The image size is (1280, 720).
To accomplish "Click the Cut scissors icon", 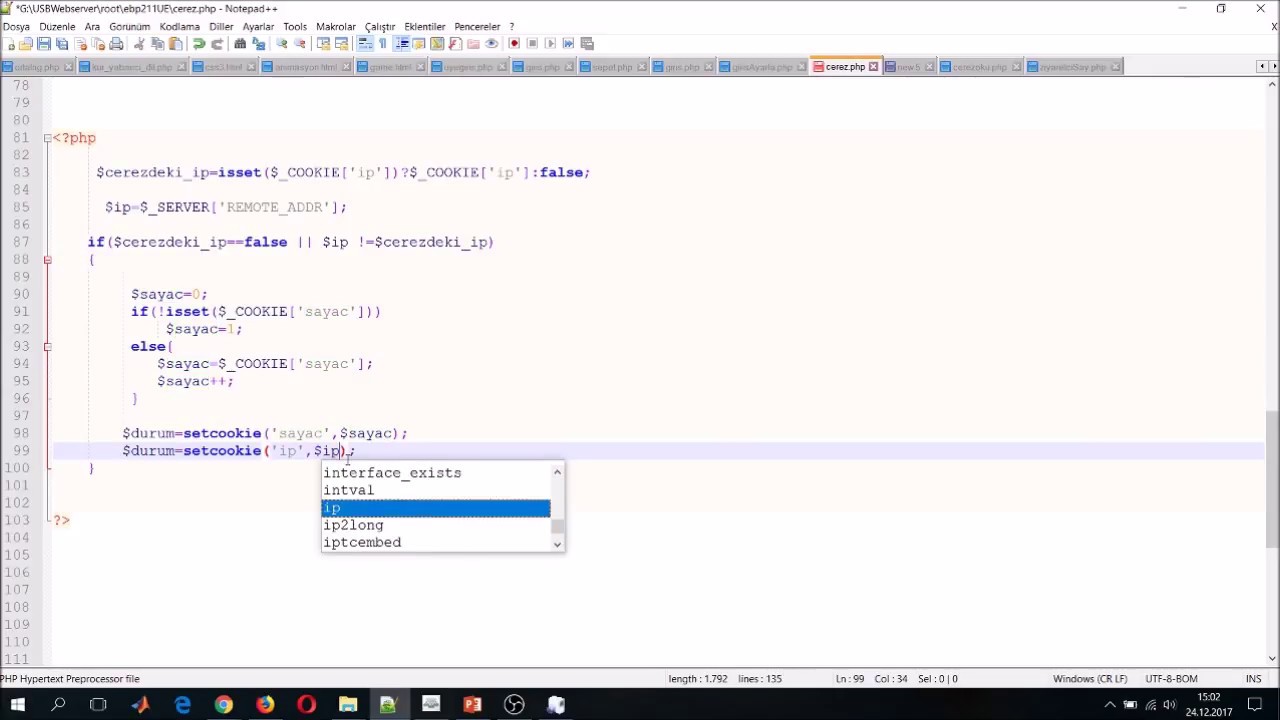I will 139,44.
